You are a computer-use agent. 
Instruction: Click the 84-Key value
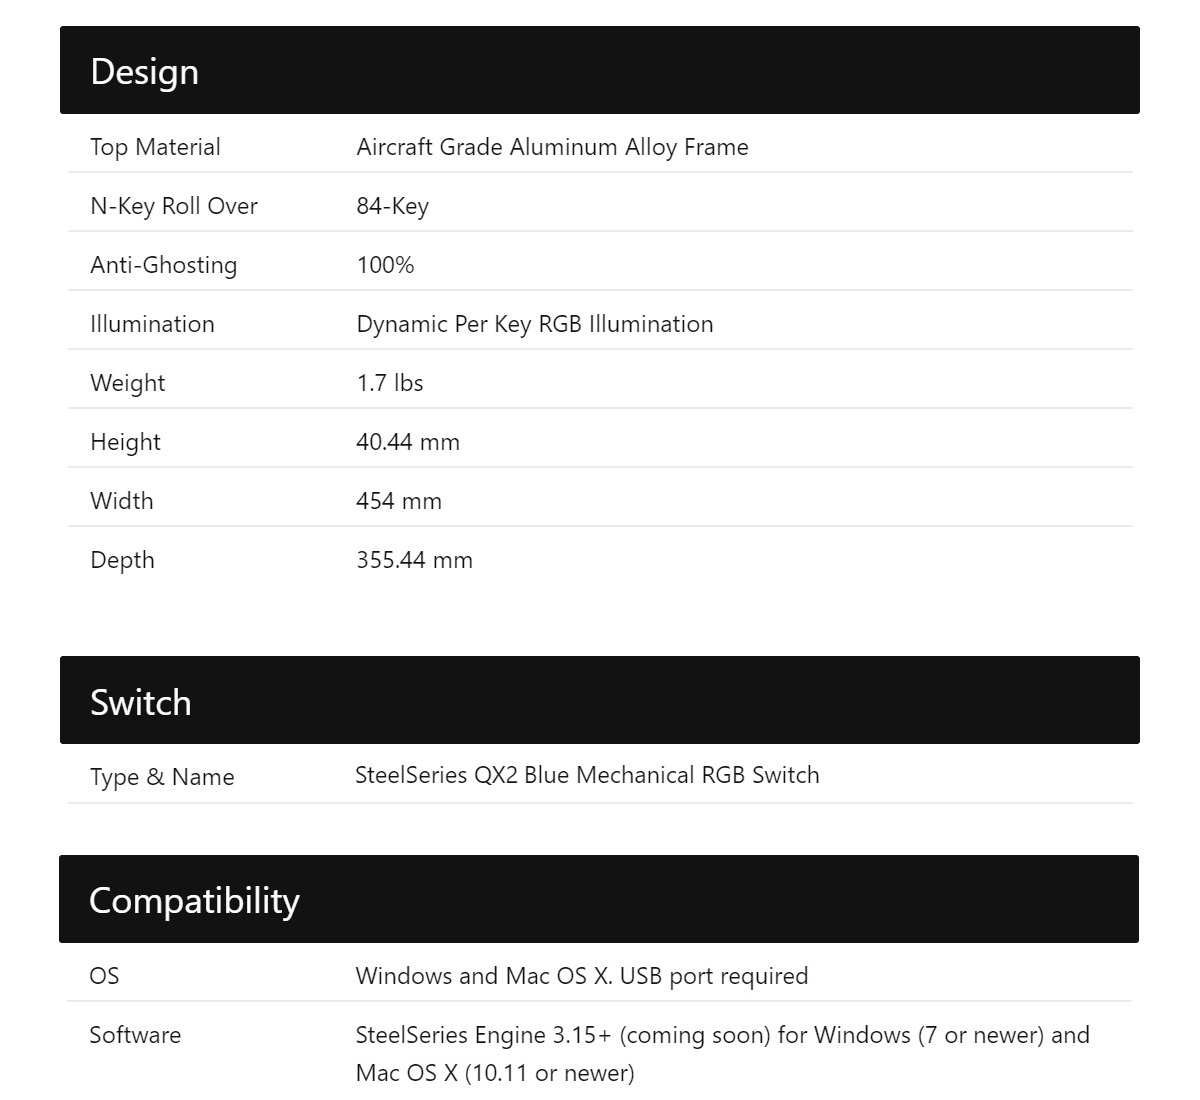392,206
